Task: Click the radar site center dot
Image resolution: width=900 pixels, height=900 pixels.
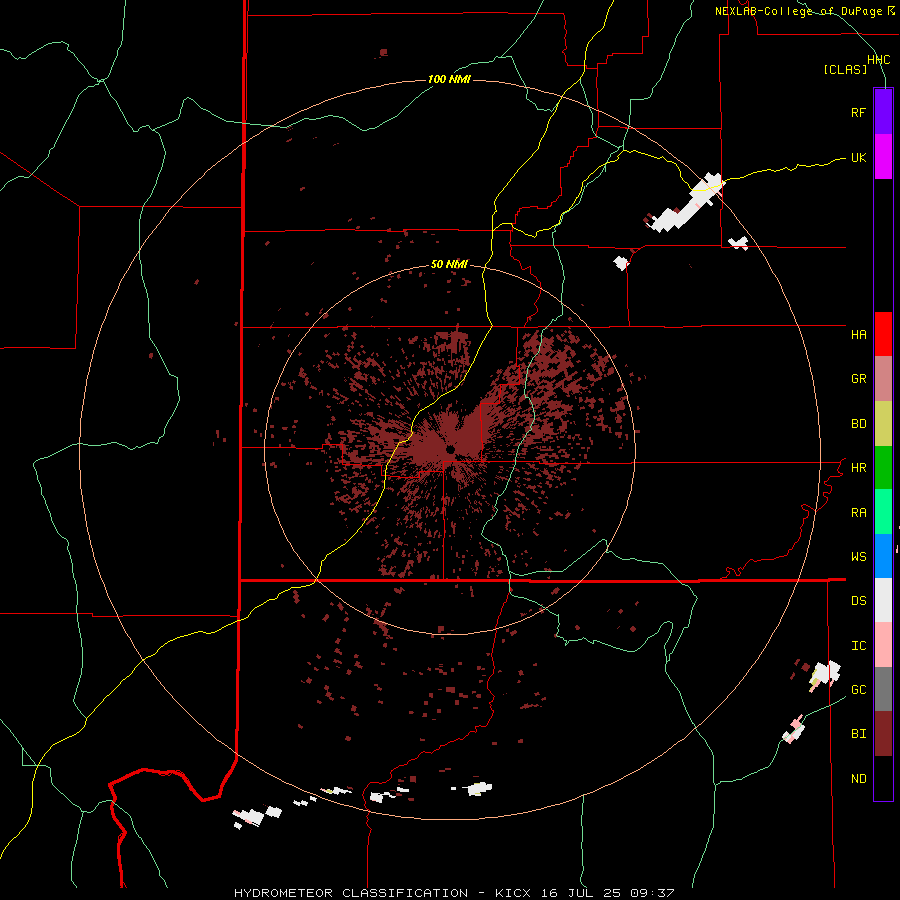Action: (x=451, y=448)
